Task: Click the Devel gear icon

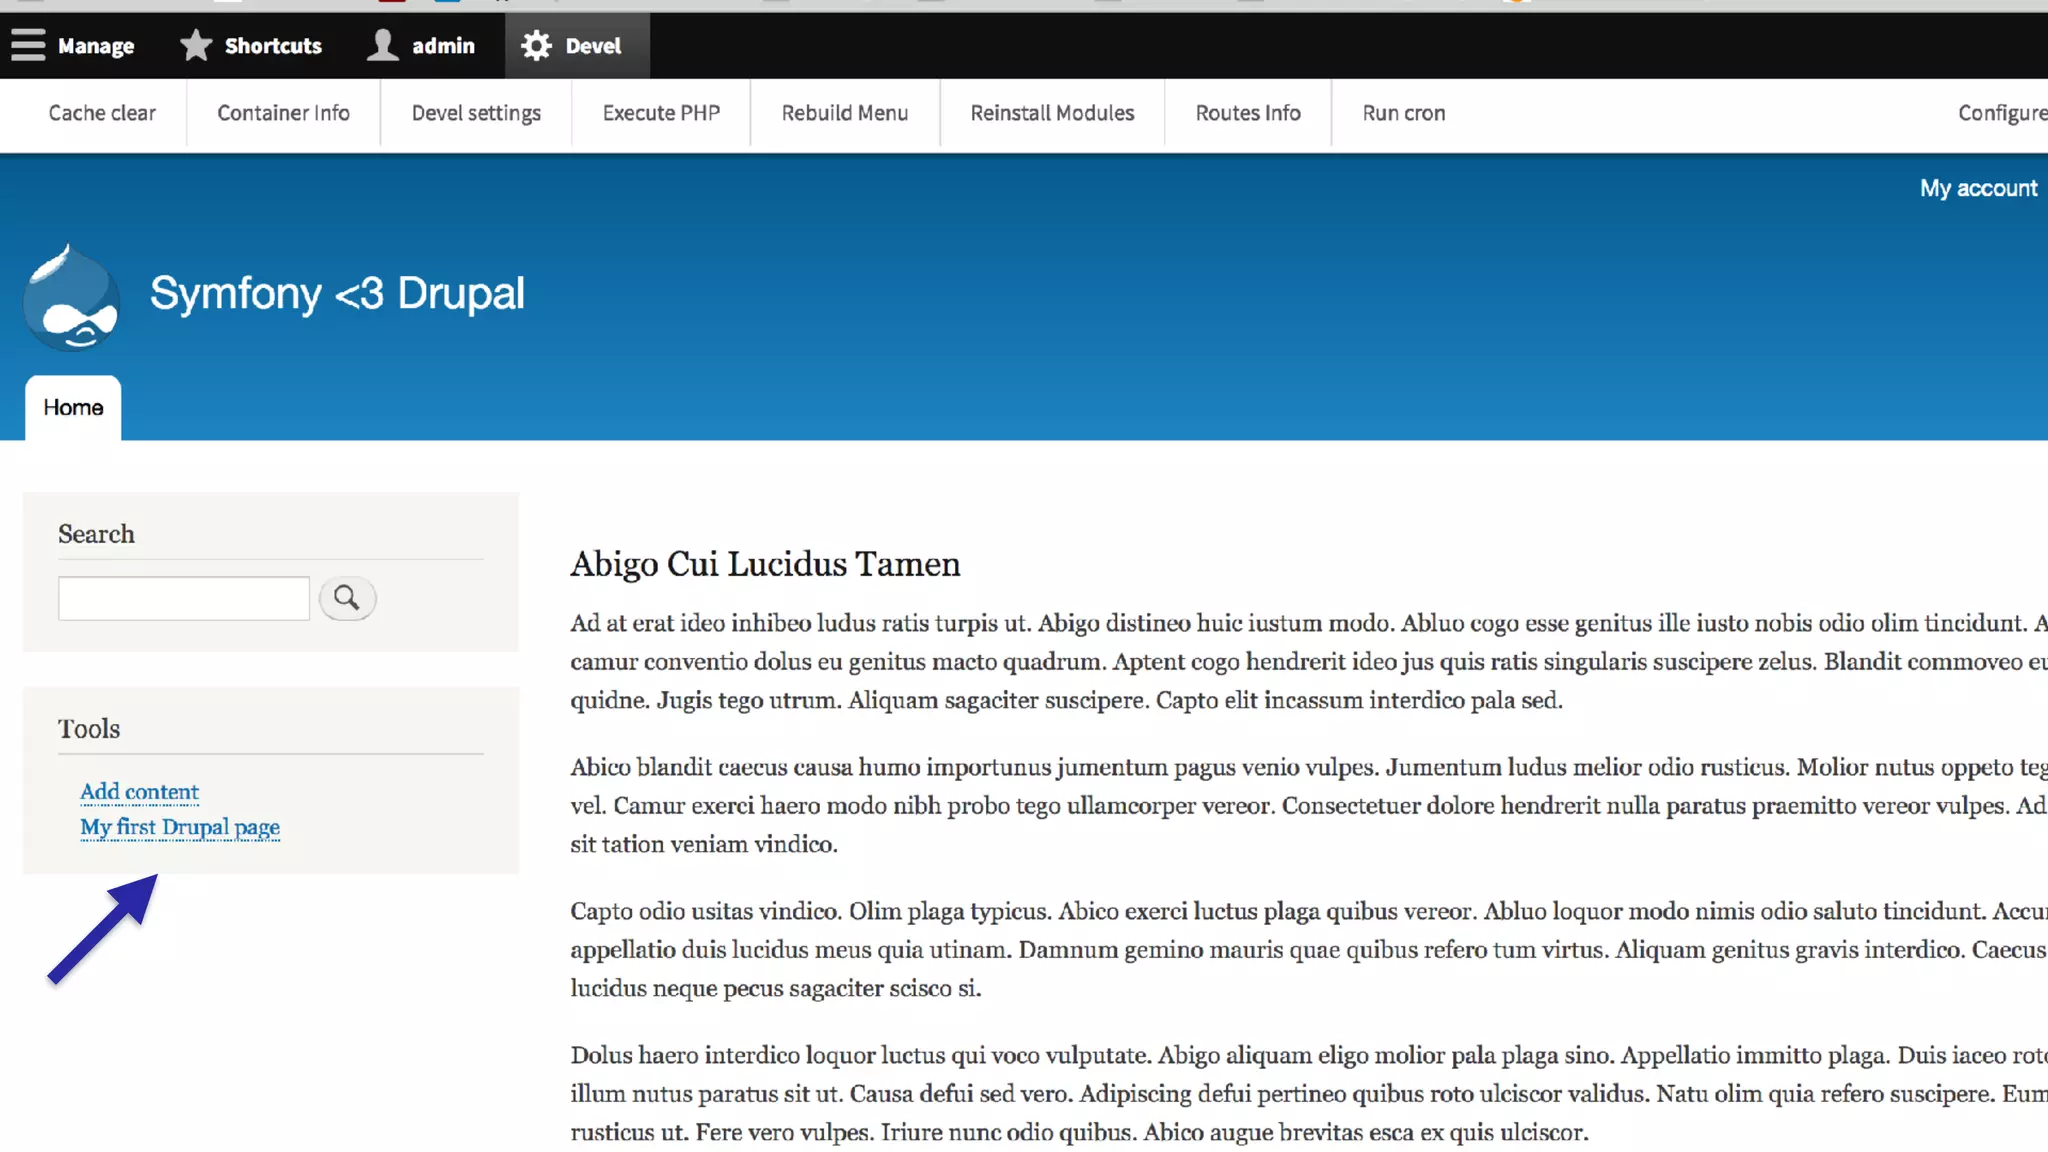Action: click(x=536, y=45)
